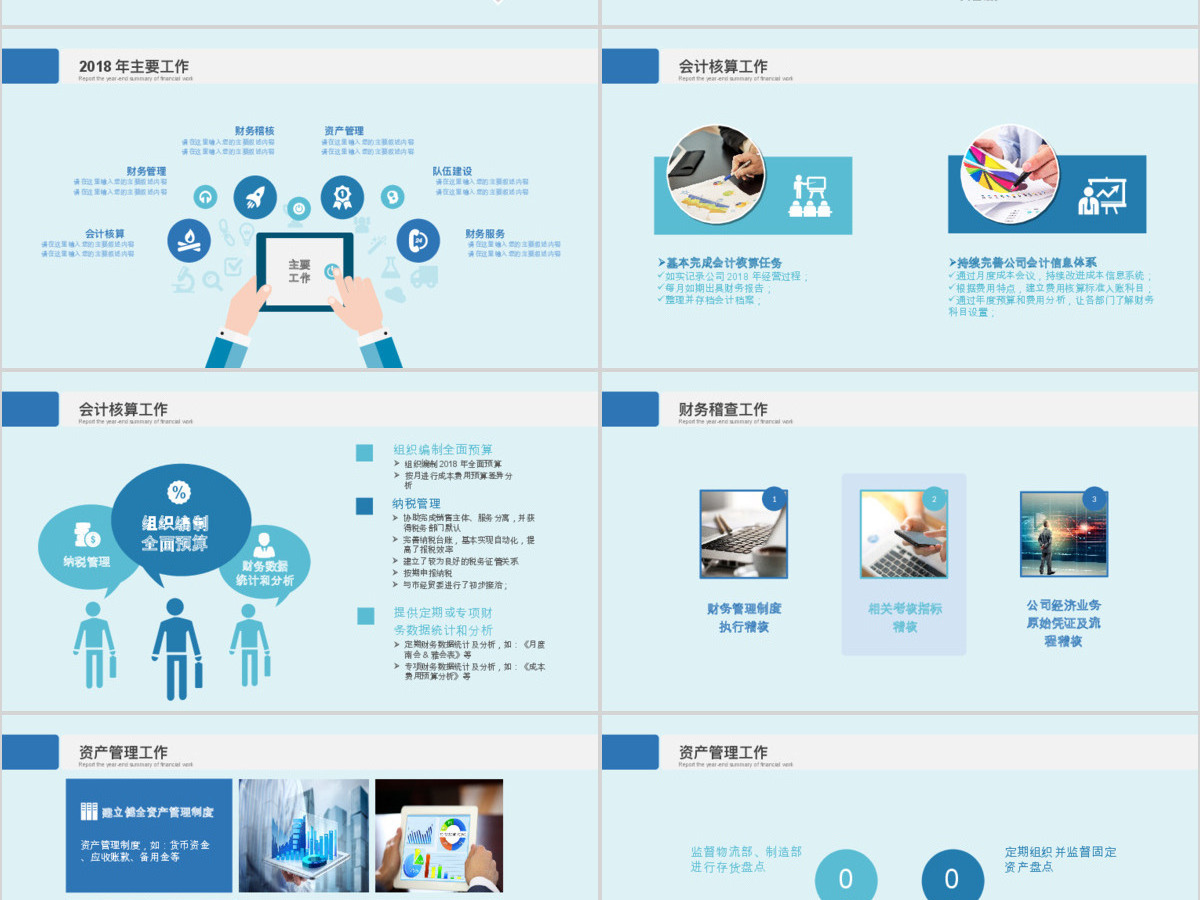
Task: Click the slide title 财务稽查工作
Action: pyautogui.click(x=723, y=409)
